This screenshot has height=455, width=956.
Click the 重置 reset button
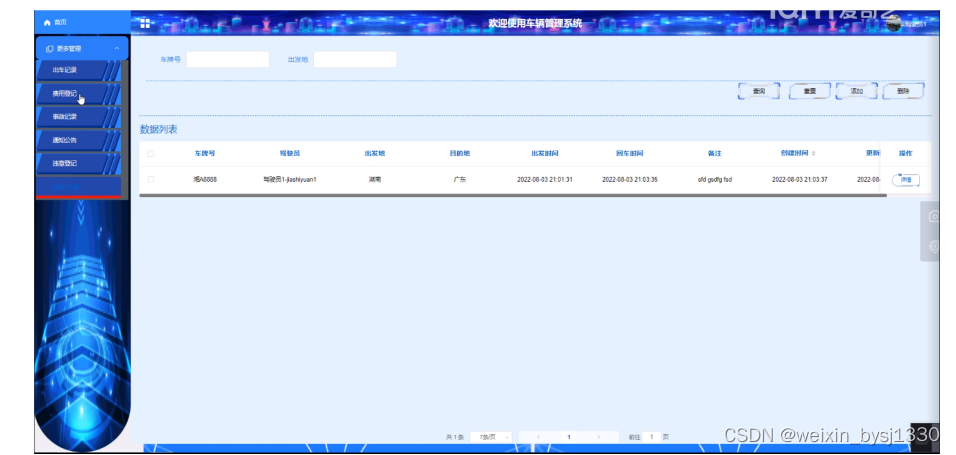810,91
